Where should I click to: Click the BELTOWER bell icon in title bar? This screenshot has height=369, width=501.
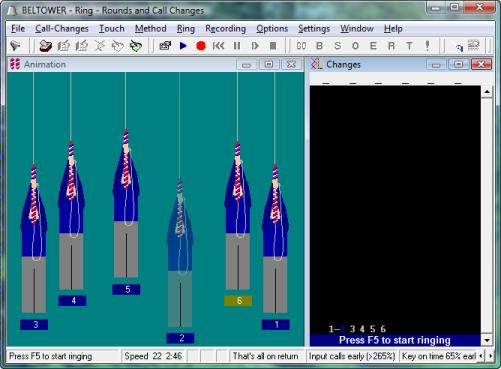[x=12, y=10]
